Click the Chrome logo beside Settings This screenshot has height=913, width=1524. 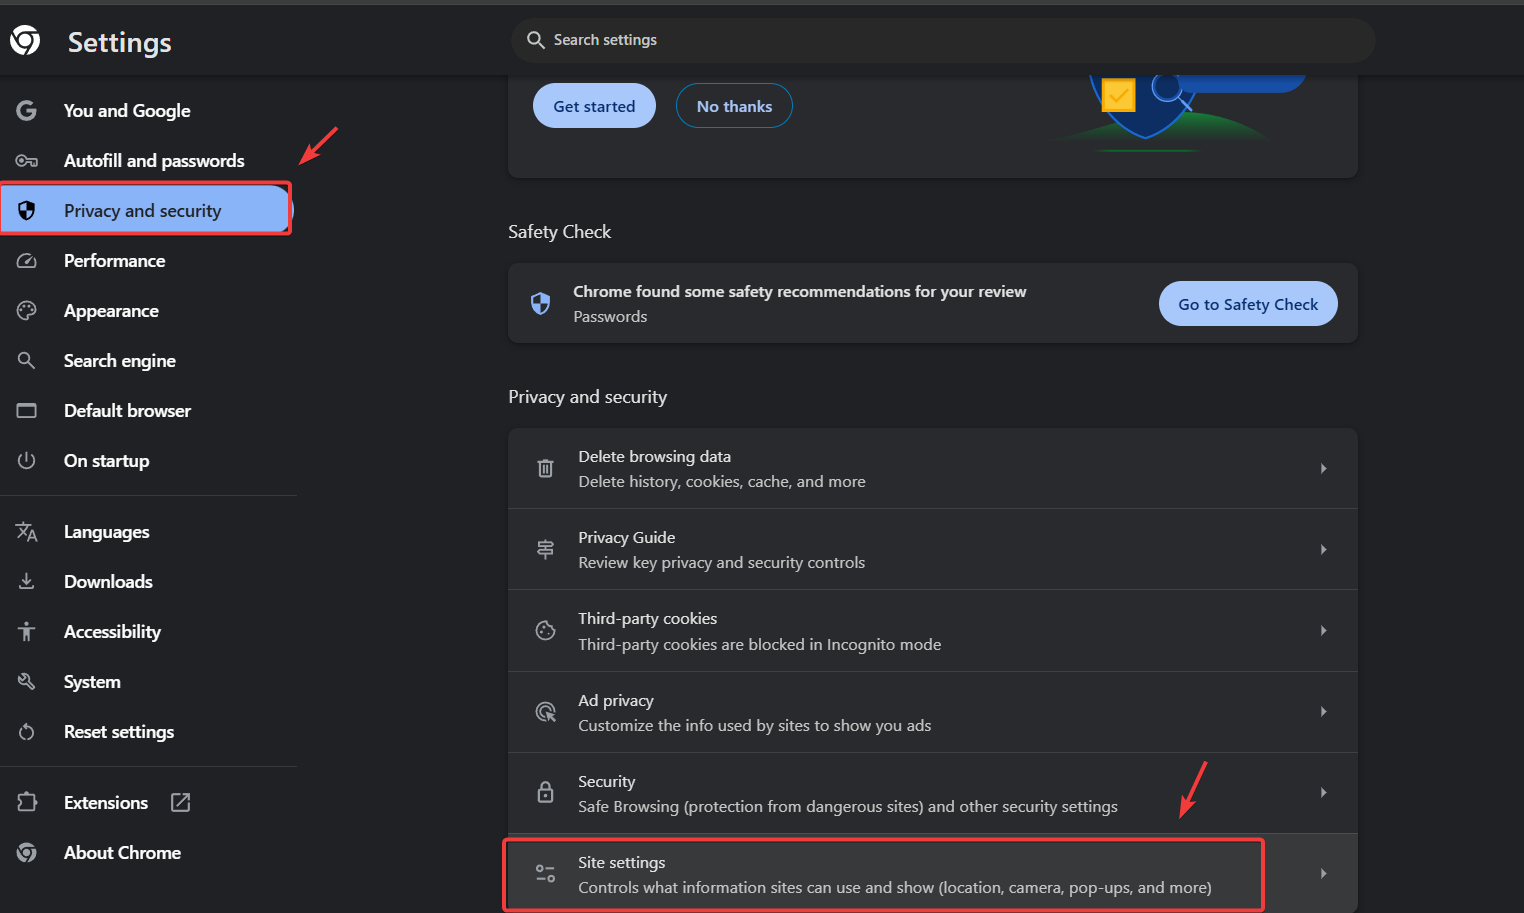point(25,41)
